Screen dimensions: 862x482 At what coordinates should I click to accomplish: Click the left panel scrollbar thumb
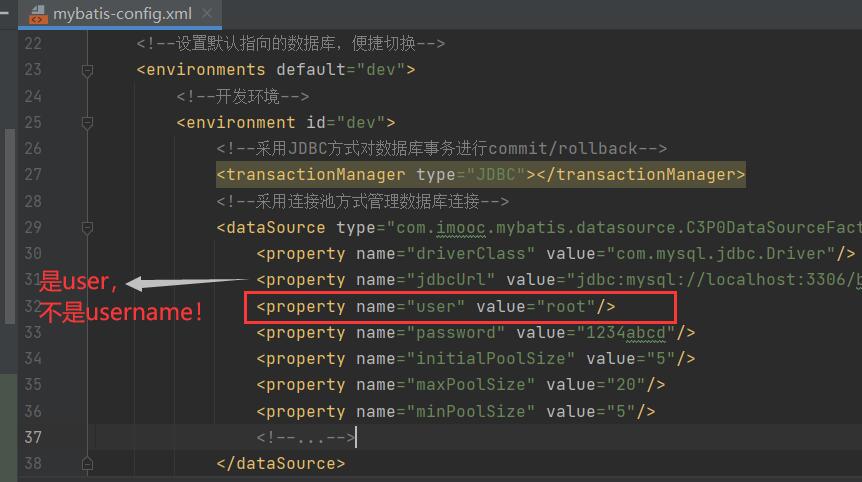click(x=9, y=226)
